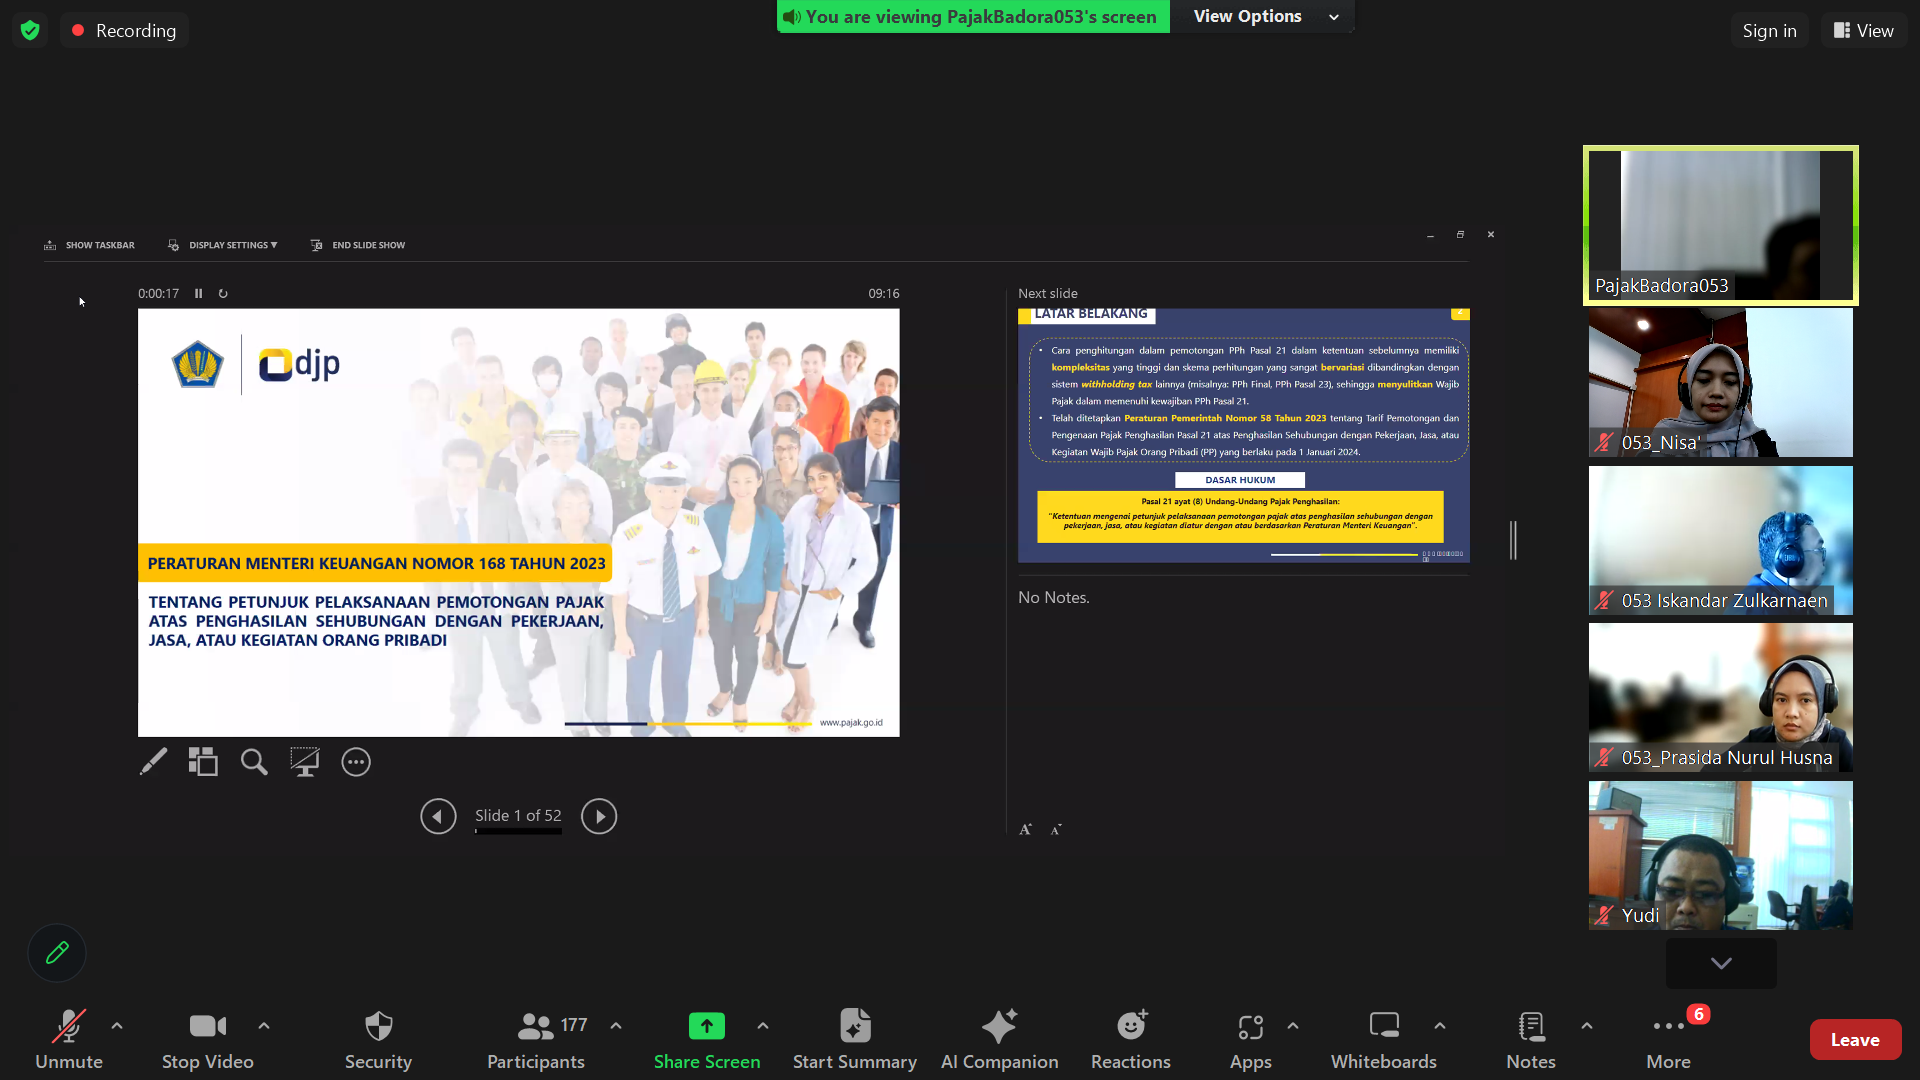Open the View layout menu

pos(1863,31)
